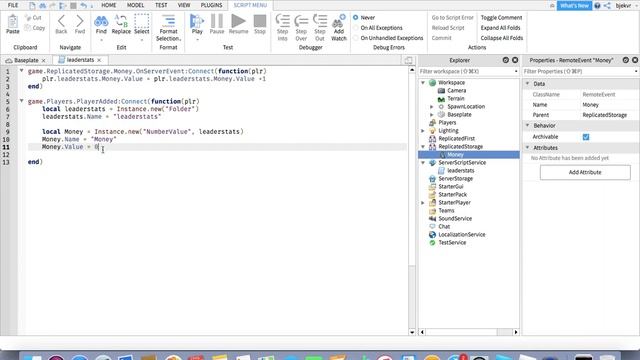Viewport: 640px width, 360px height.
Task: Click the Stop test button
Action: (260, 24)
